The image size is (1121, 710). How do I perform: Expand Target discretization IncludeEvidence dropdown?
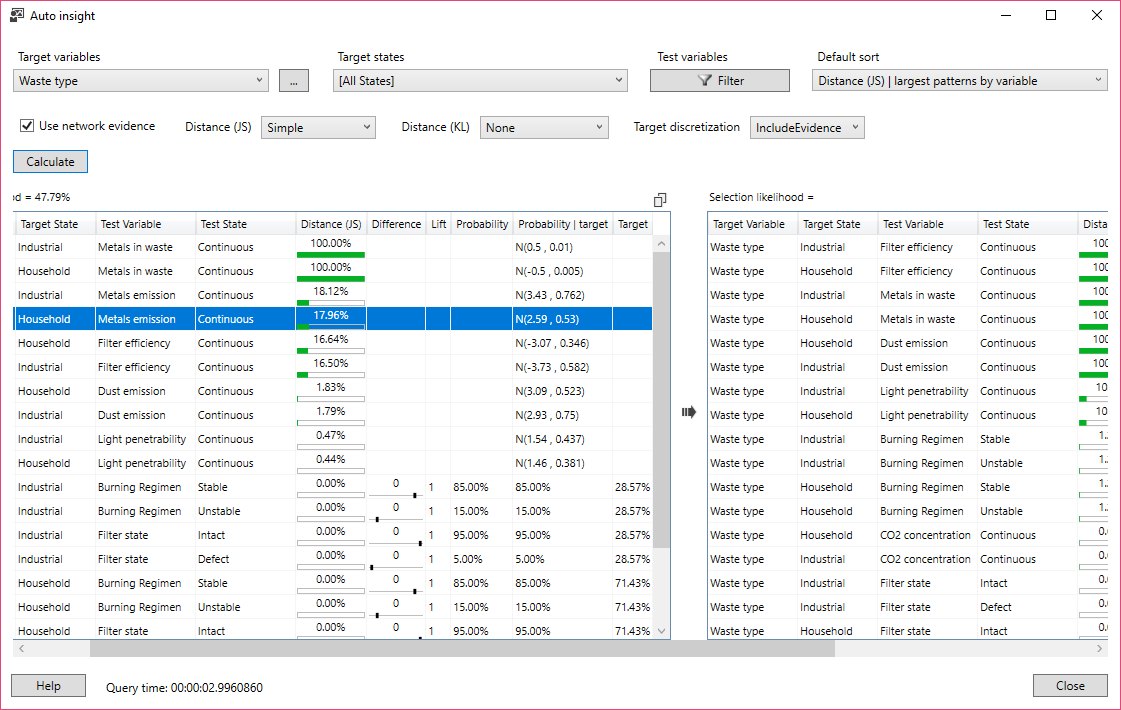point(806,127)
